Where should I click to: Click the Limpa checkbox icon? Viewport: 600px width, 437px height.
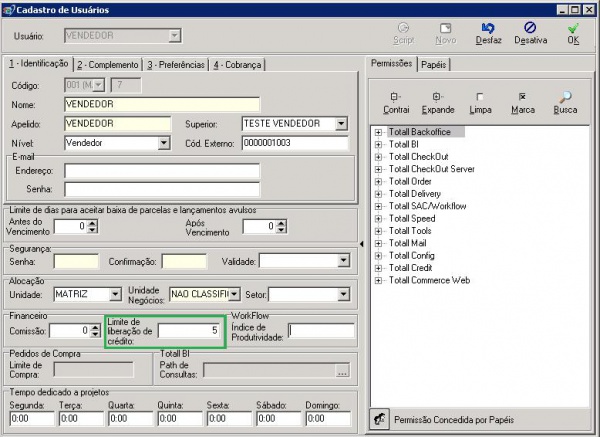point(480,97)
